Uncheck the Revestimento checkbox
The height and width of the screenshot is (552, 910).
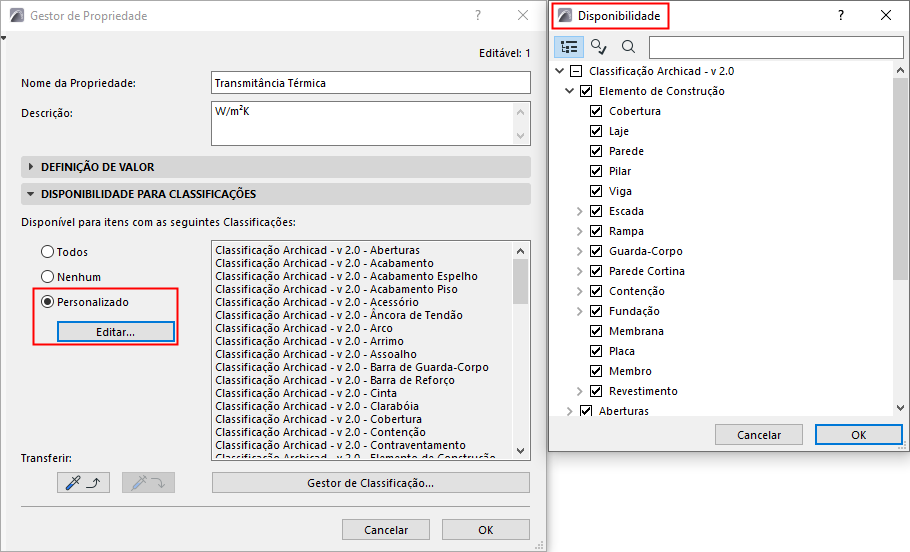(x=596, y=391)
